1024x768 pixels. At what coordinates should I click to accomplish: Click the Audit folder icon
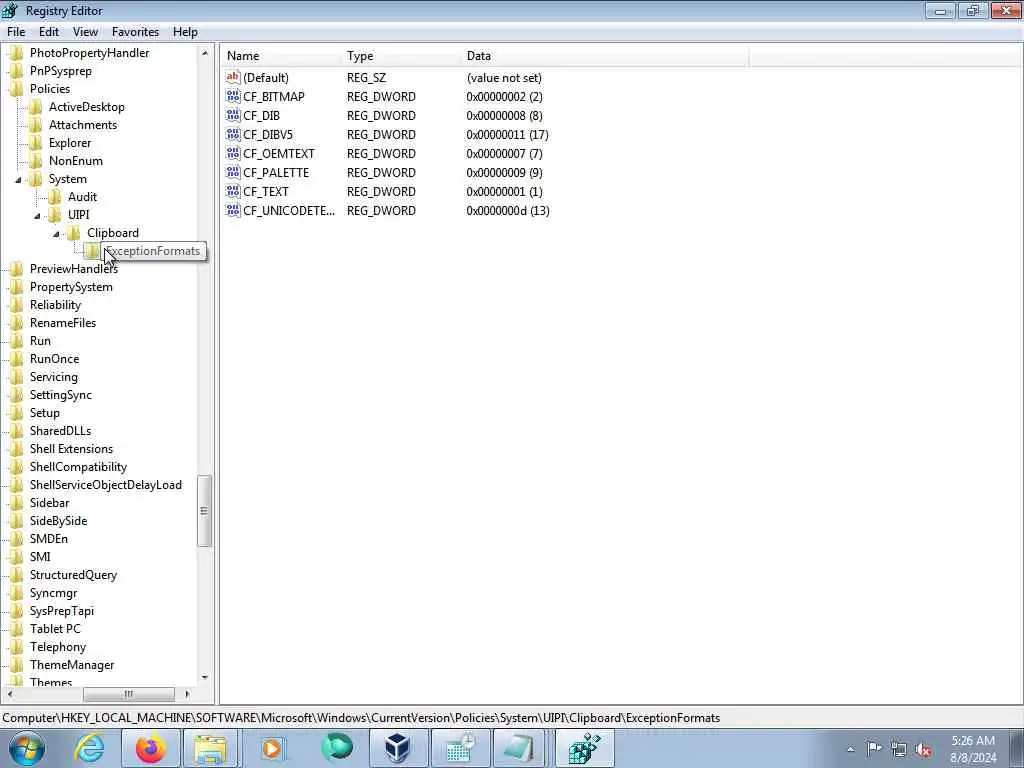click(55, 197)
